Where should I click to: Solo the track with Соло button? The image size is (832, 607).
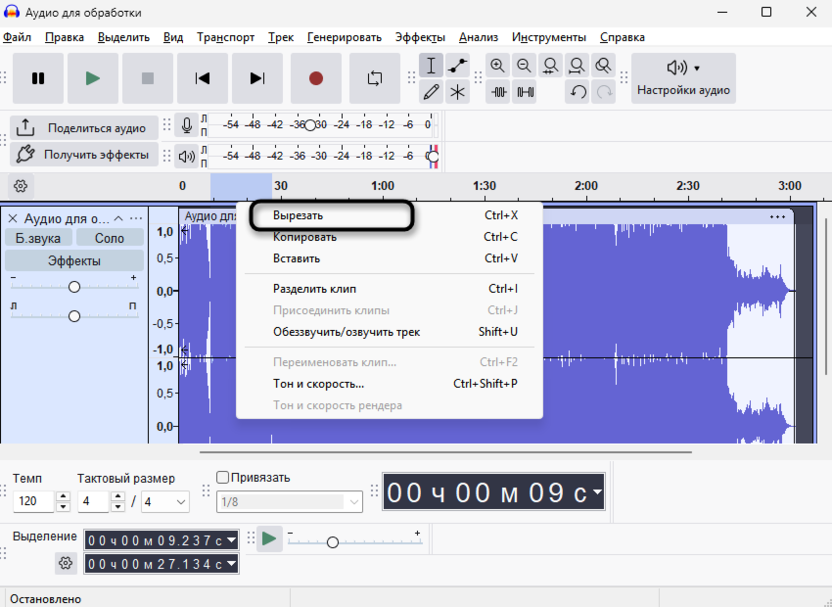click(x=109, y=237)
